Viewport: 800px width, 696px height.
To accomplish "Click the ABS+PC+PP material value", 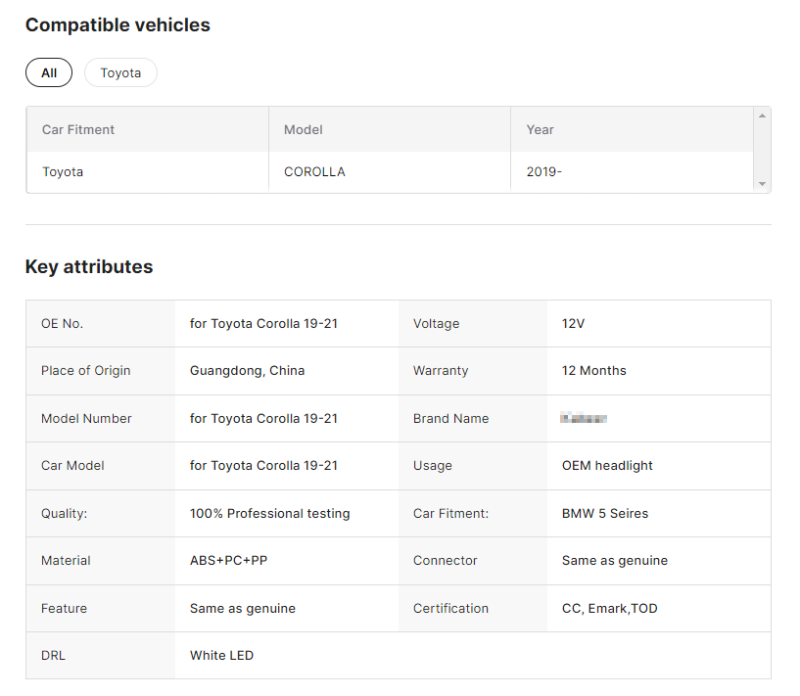I will coord(229,561).
